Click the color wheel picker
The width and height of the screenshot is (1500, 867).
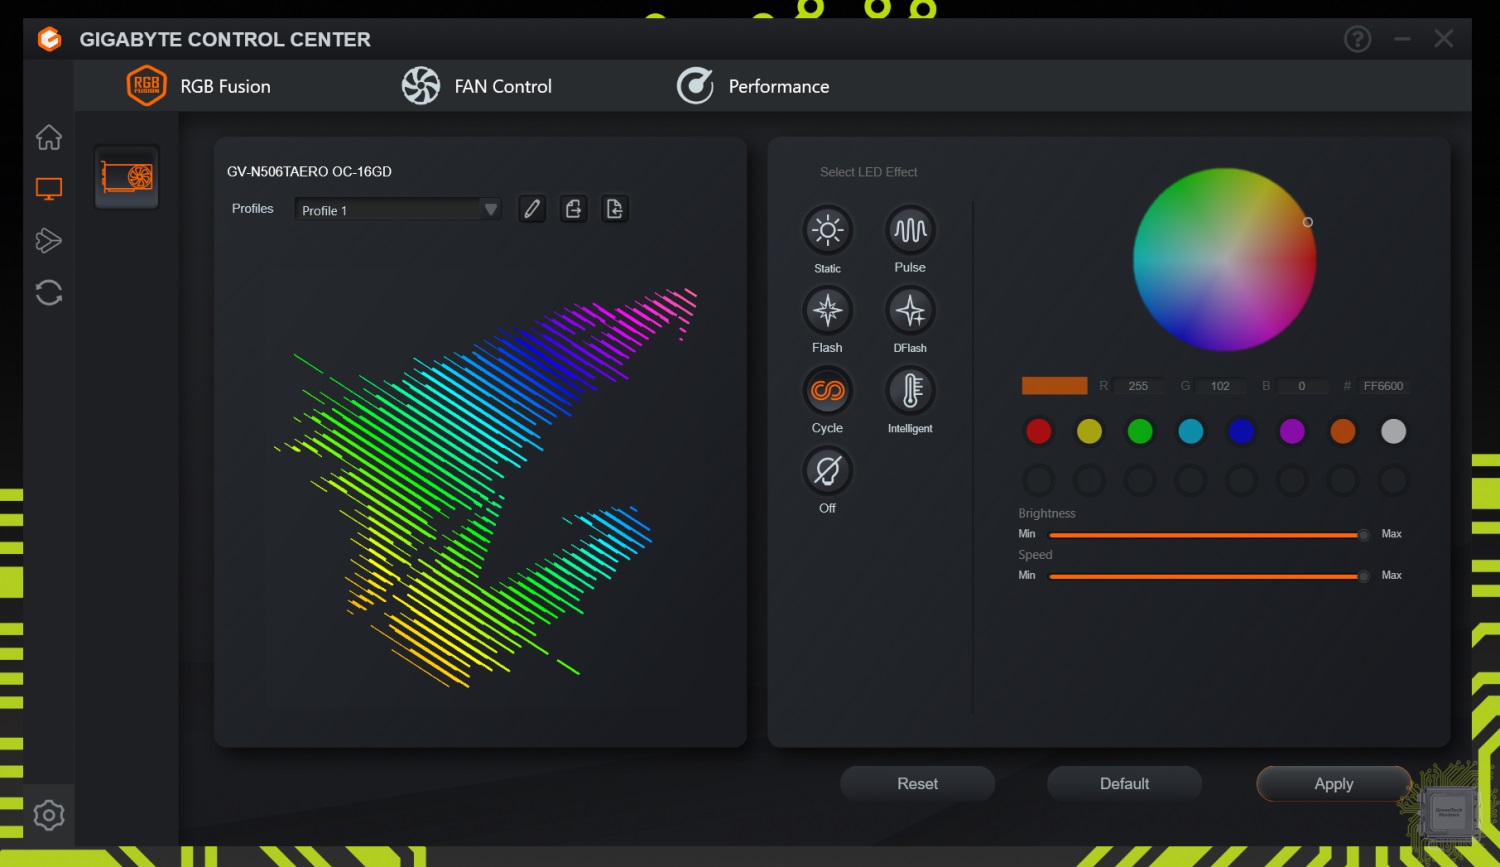pos(1224,260)
